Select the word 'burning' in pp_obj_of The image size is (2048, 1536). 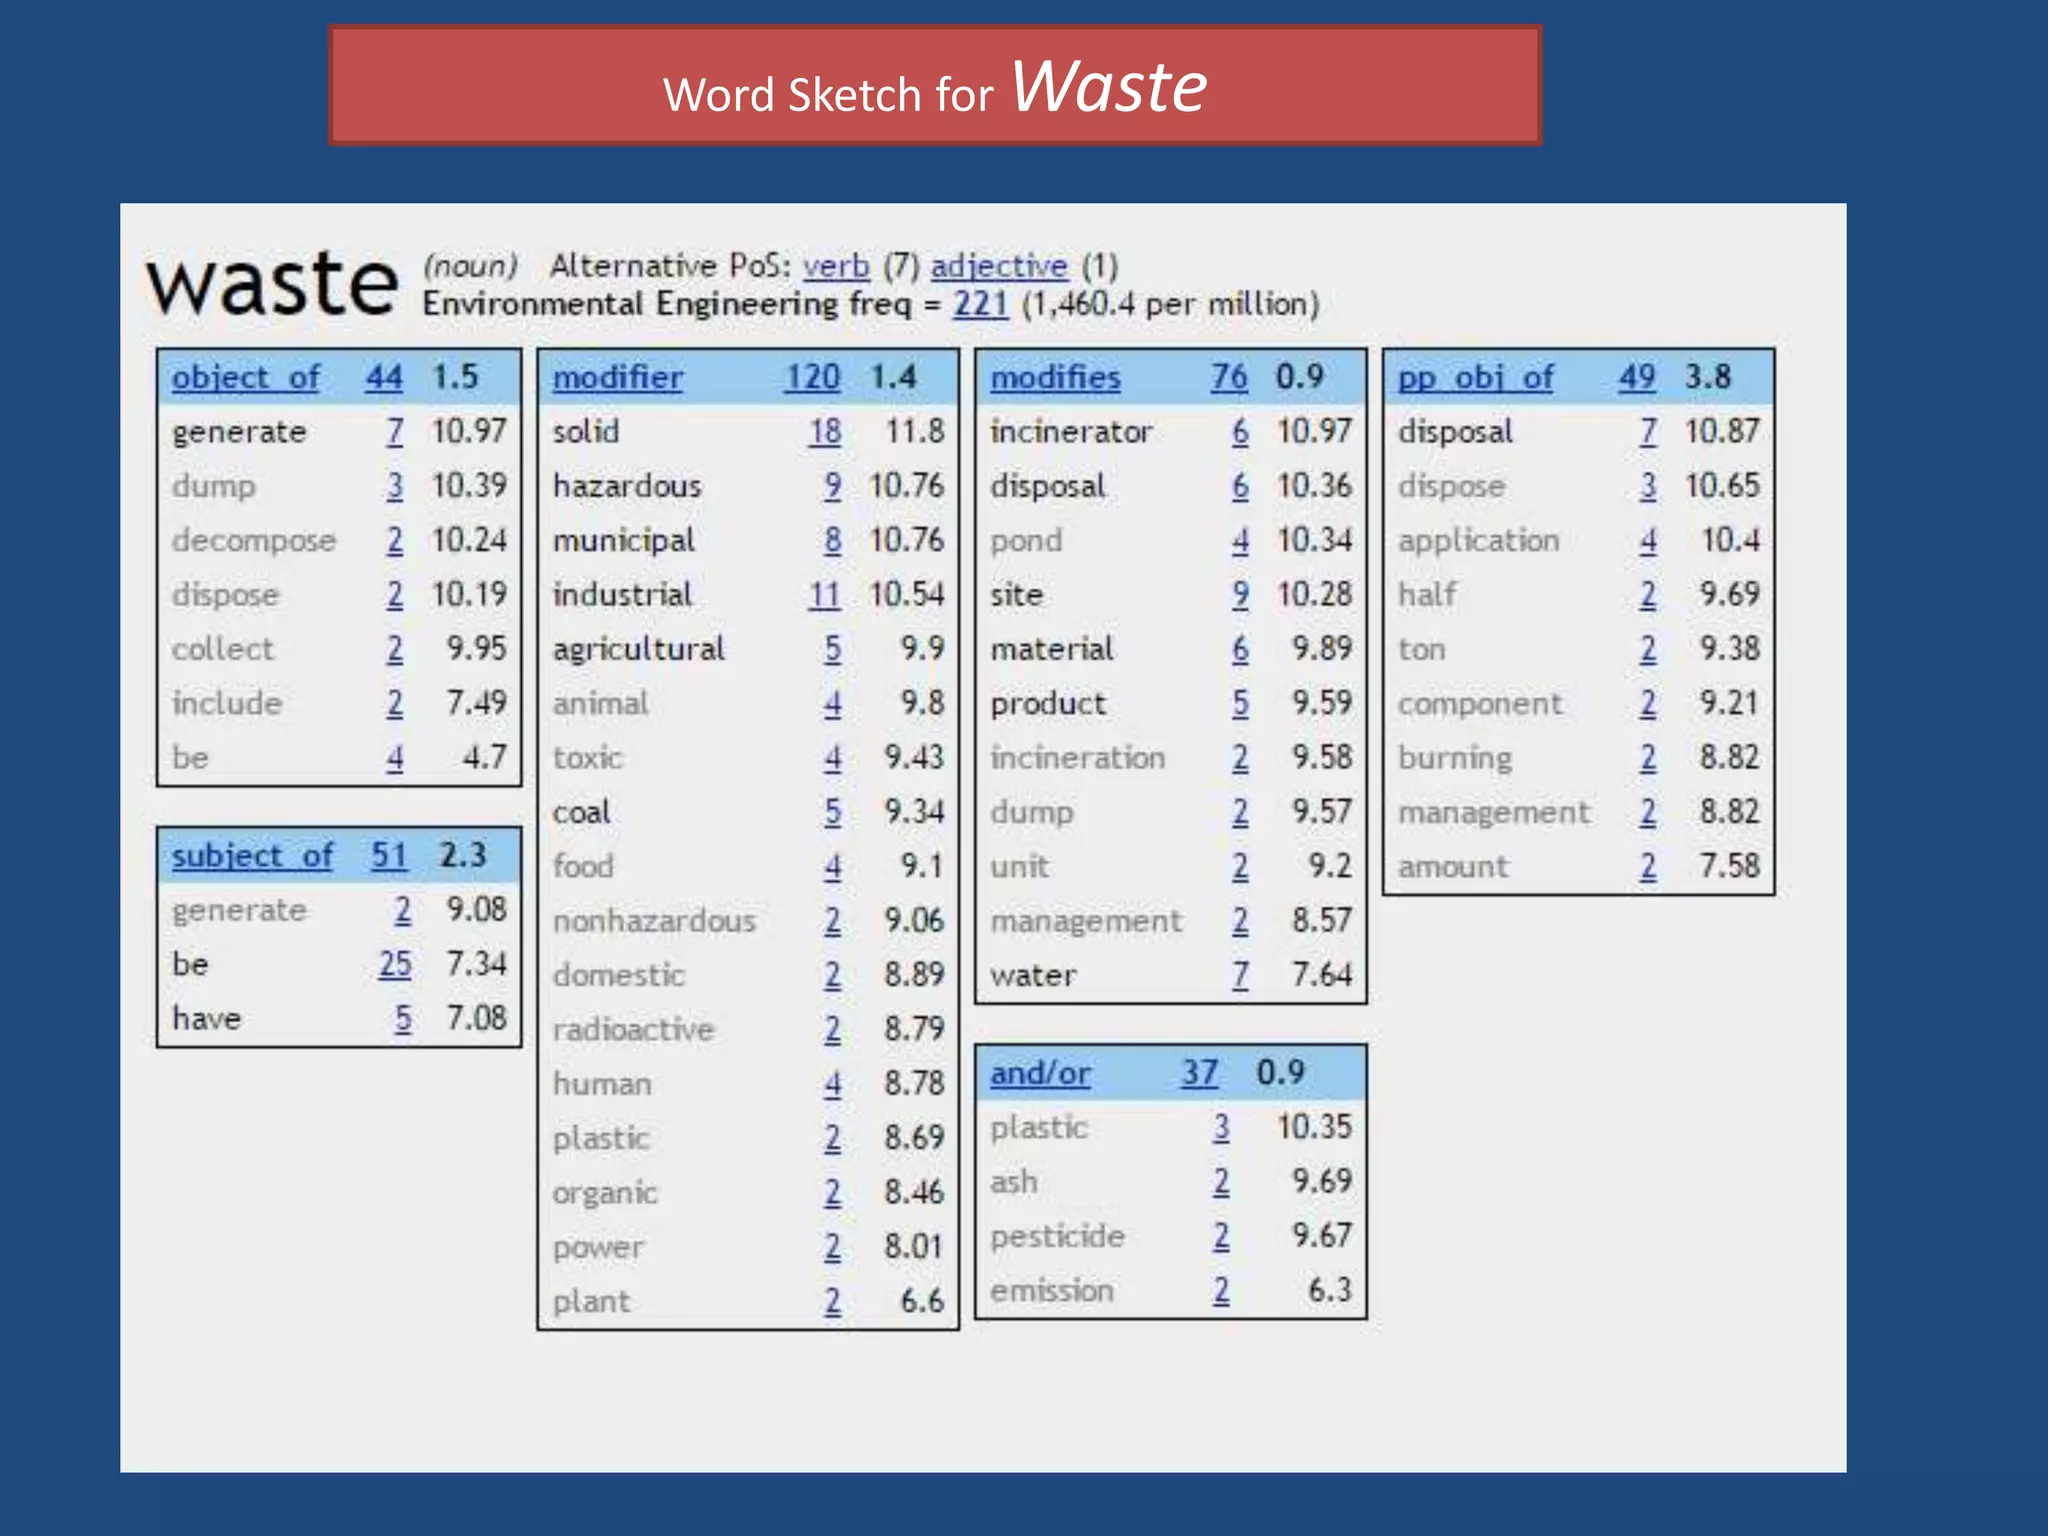1454,758
